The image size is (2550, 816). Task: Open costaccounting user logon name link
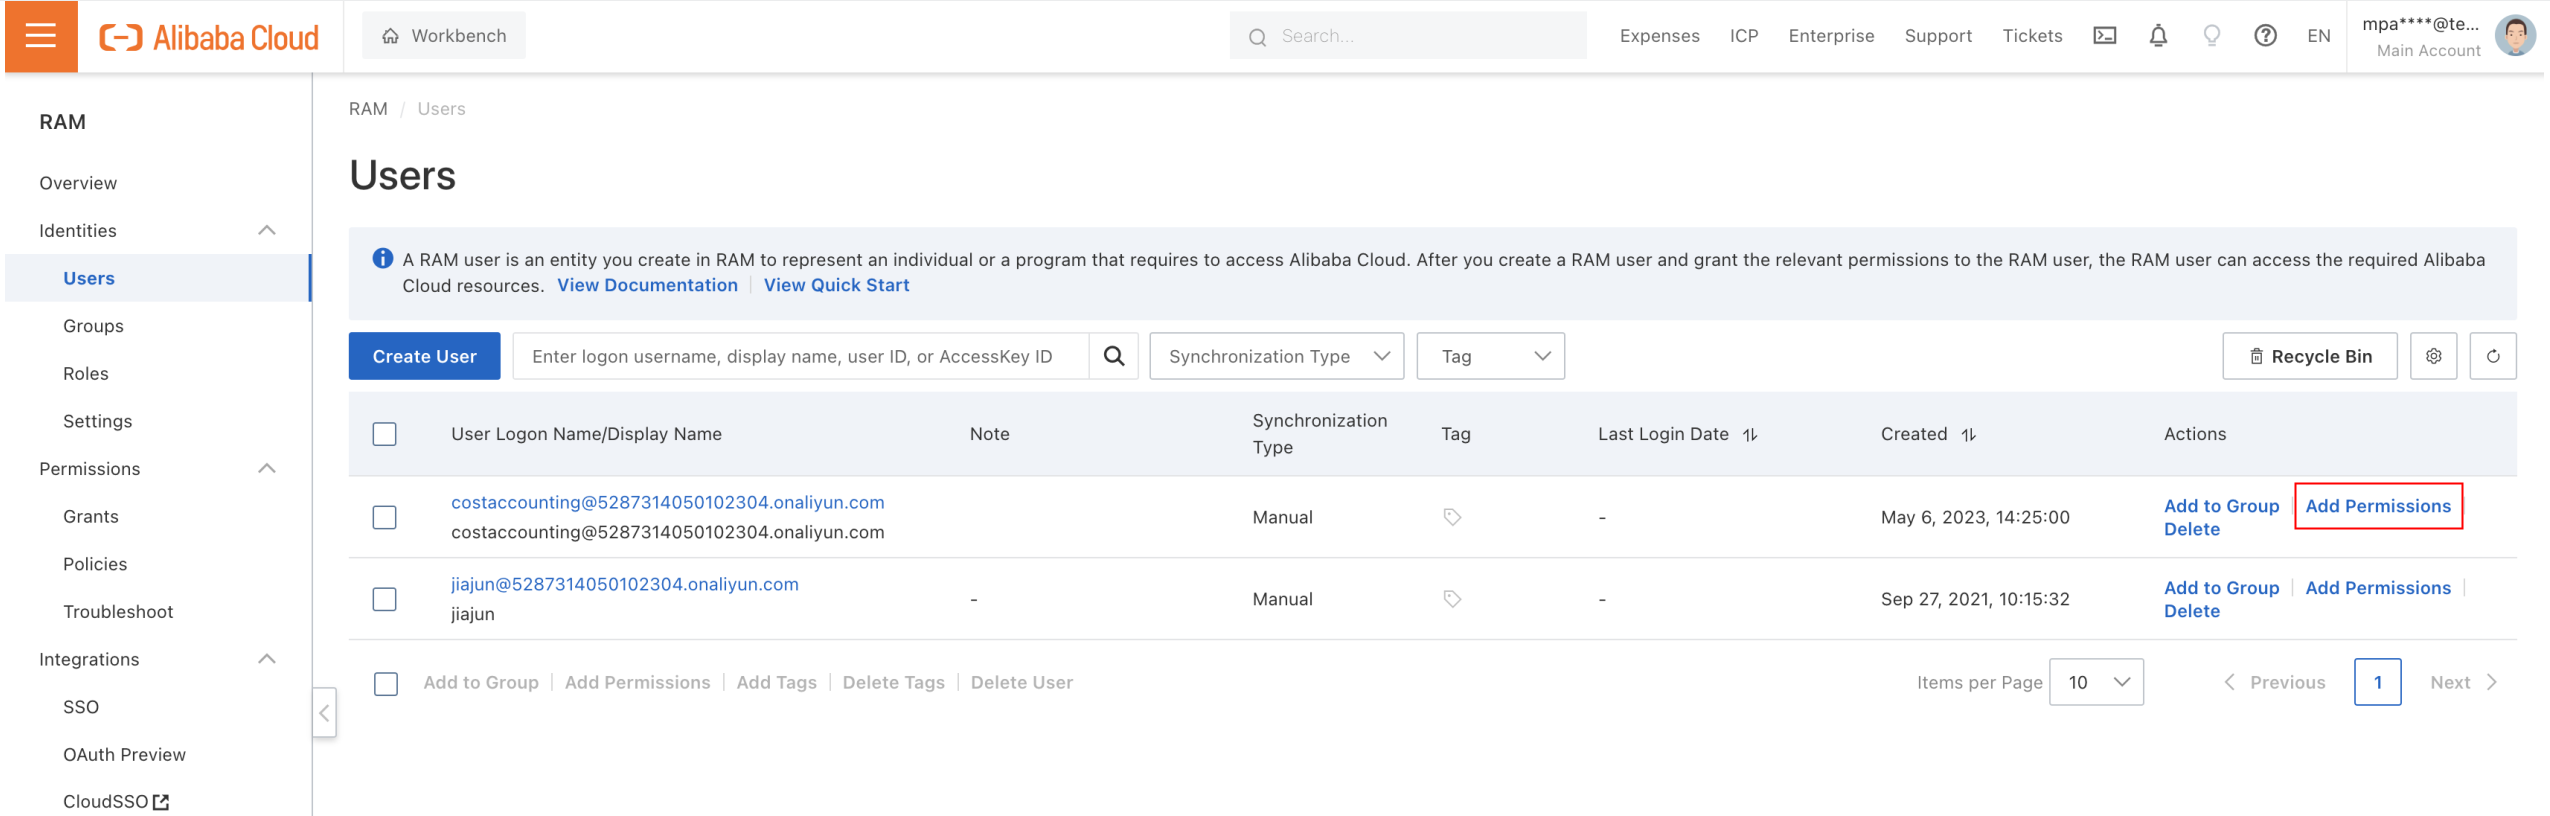click(x=668, y=502)
